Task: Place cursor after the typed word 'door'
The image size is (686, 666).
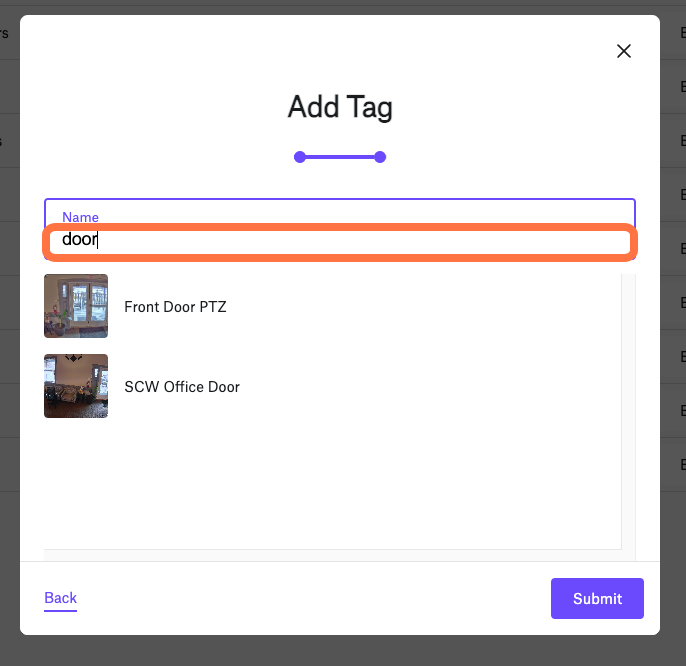Action: point(98,239)
